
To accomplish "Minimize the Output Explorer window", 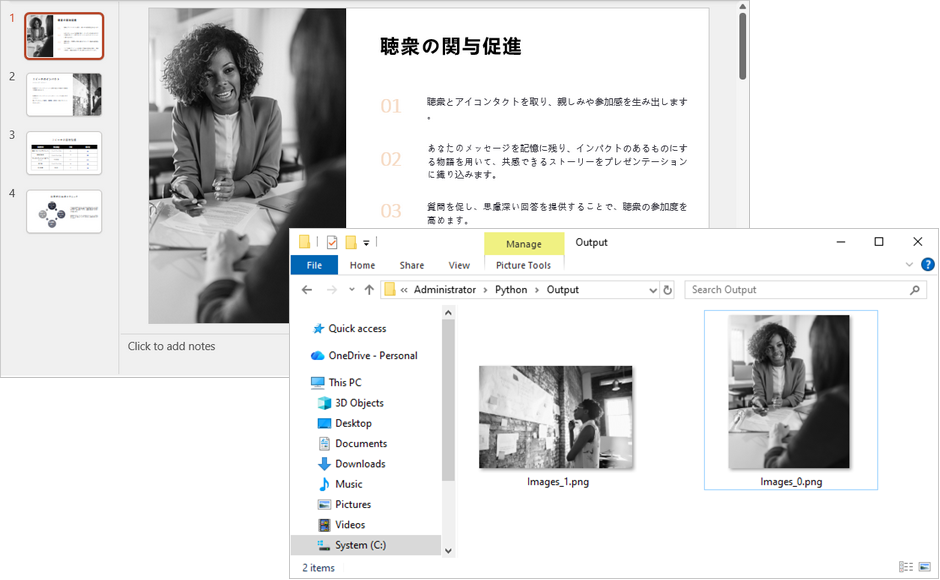I will pos(841,242).
